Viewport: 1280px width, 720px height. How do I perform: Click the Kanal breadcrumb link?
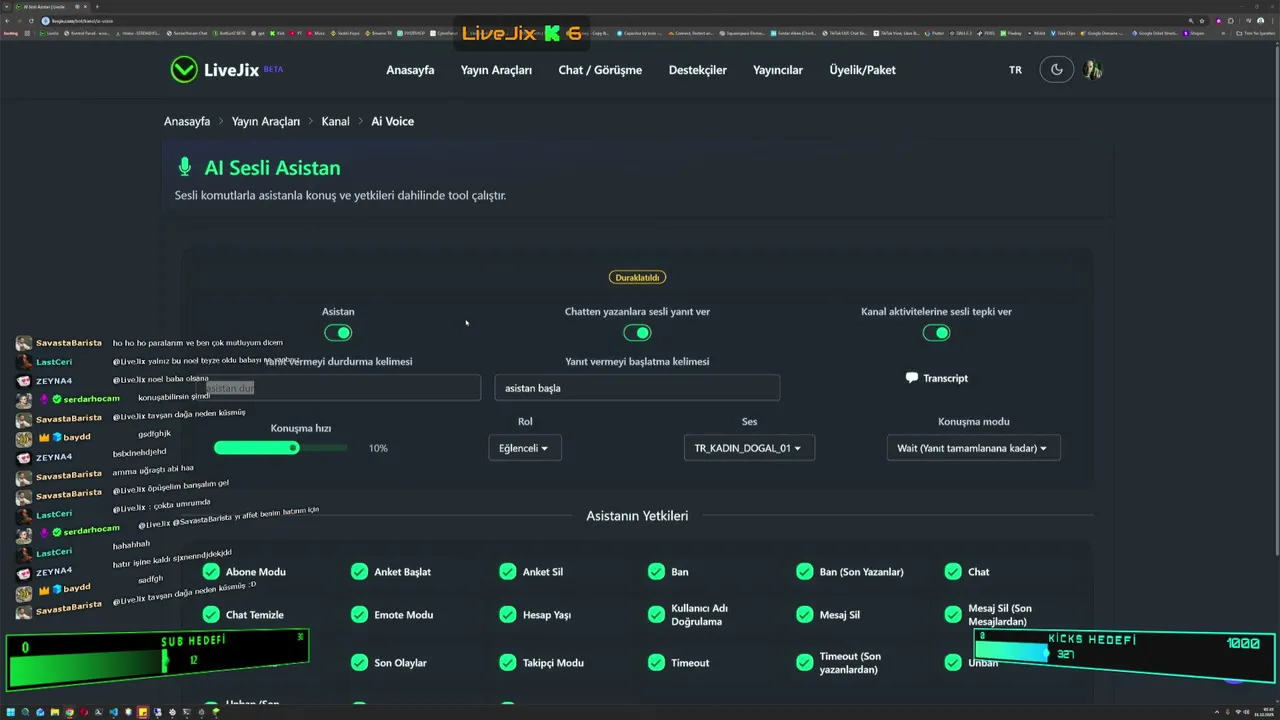[335, 121]
